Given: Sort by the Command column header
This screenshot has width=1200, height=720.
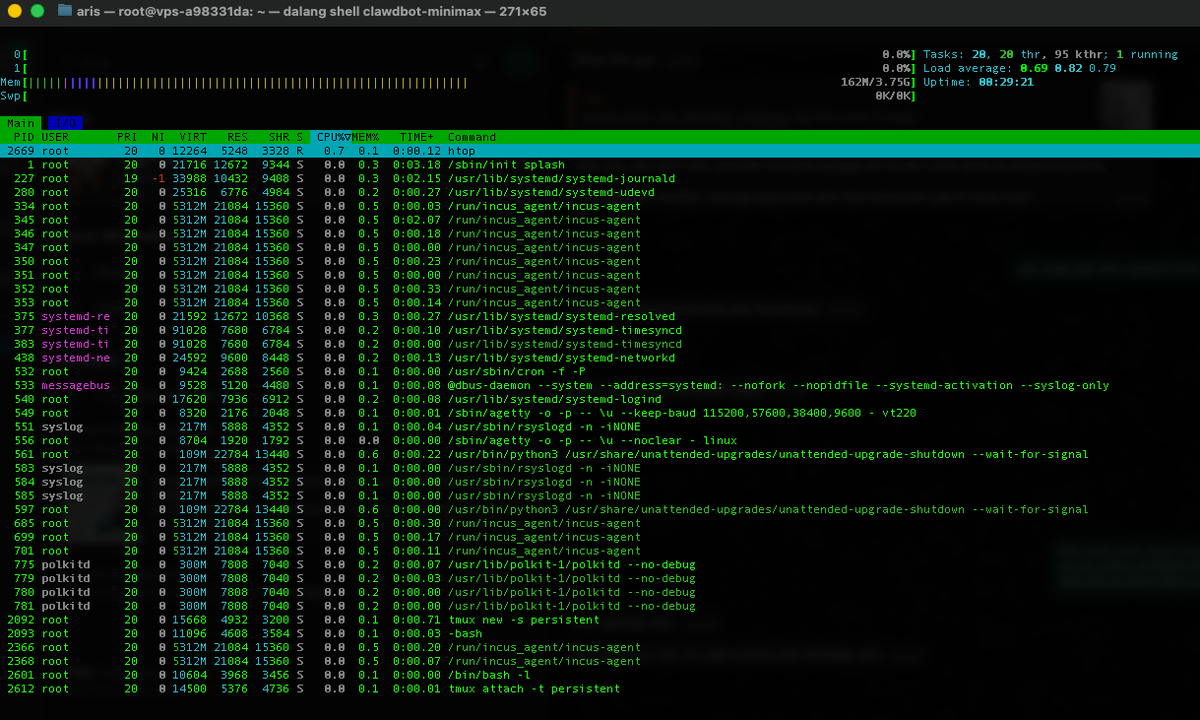Looking at the screenshot, I should pyautogui.click(x=472, y=137).
